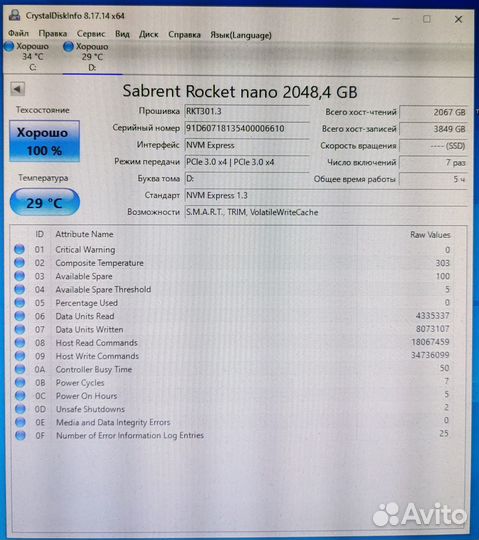Click the status dot for Composite Temperature
Image resolution: width=479 pixels, height=540 pixels.
click(20, 263)
